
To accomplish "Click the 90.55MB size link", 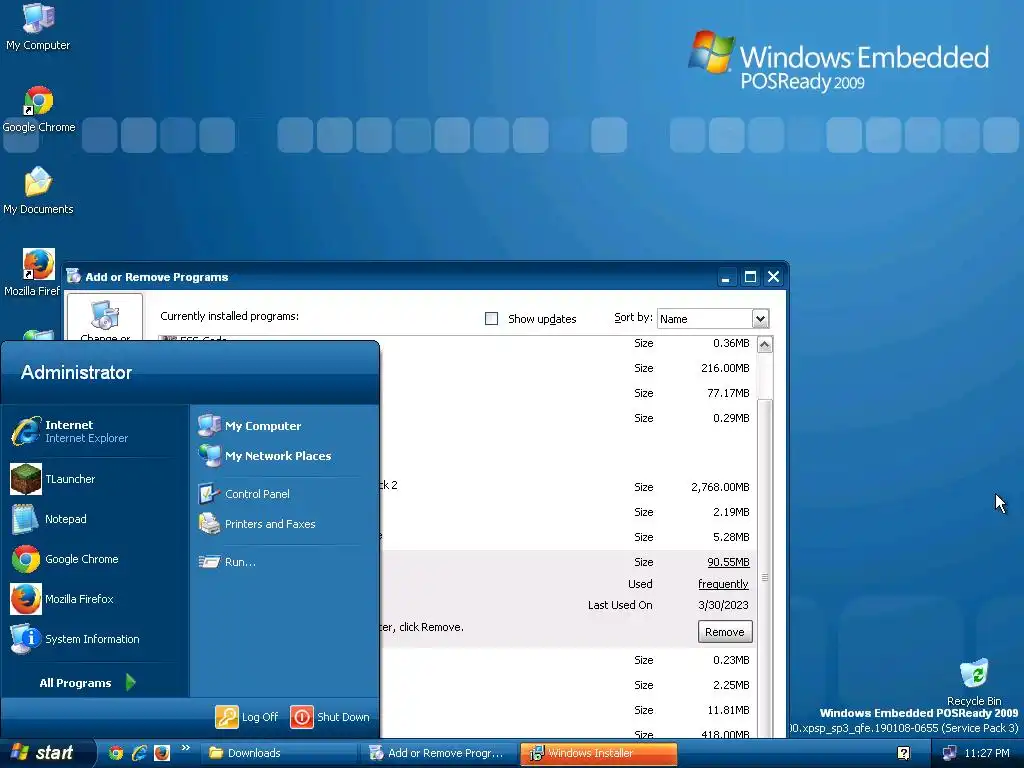I will click(728, 562).
